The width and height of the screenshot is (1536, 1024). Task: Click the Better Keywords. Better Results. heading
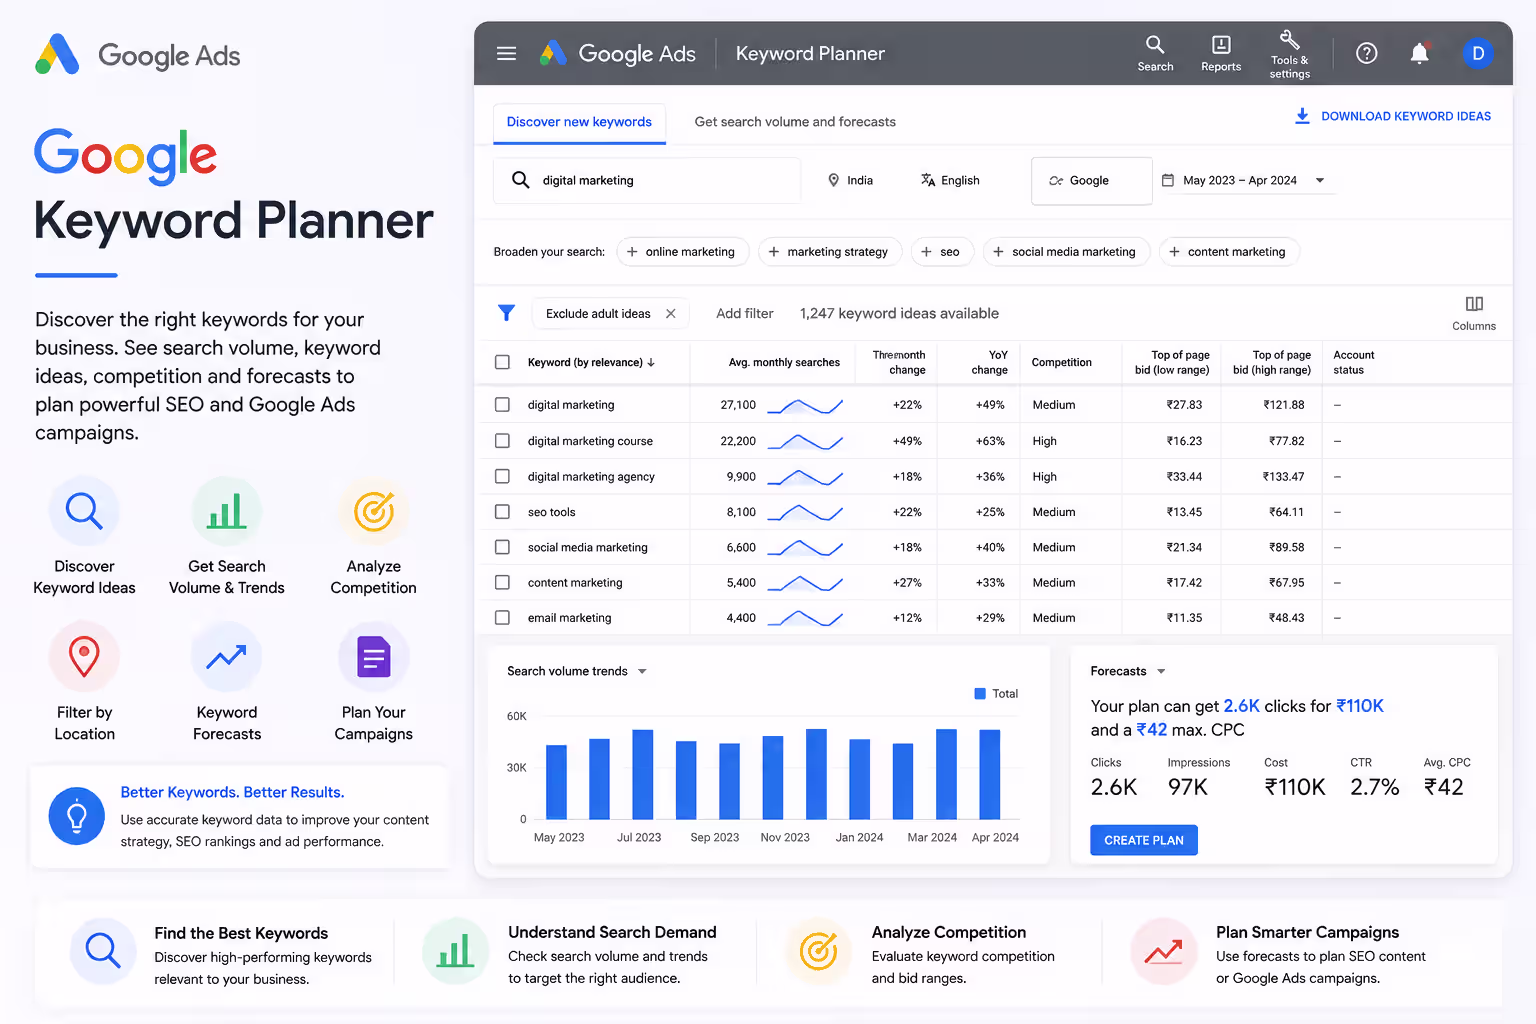[x=232, y=792]
